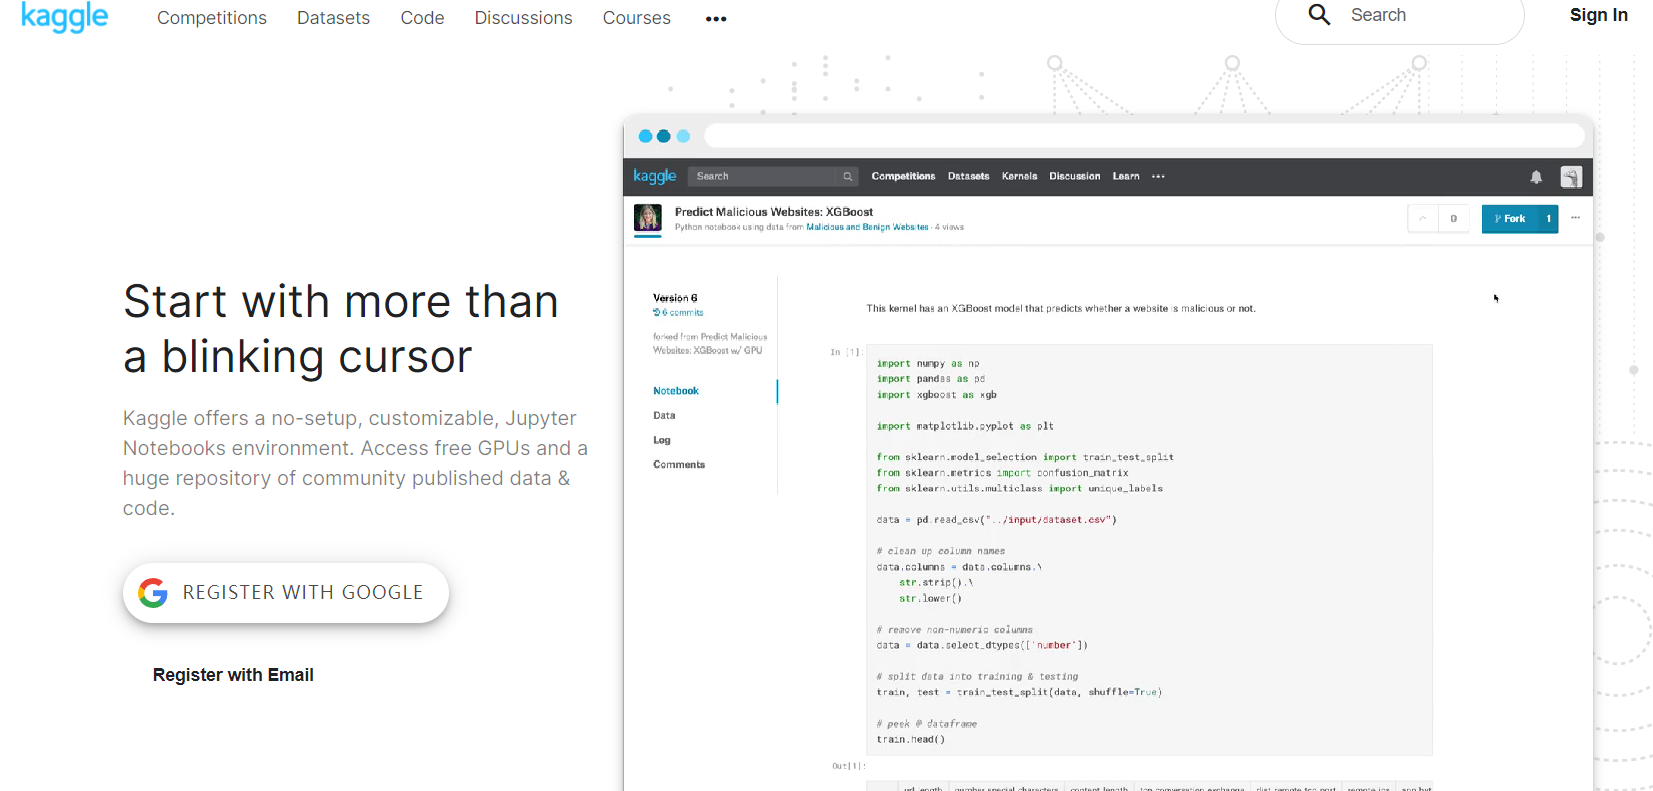Click the Kaggle logo in the header
Image resolution: width=1653 pixels, height=791 pixels.
pyautogui.click(x=64, y=17)
